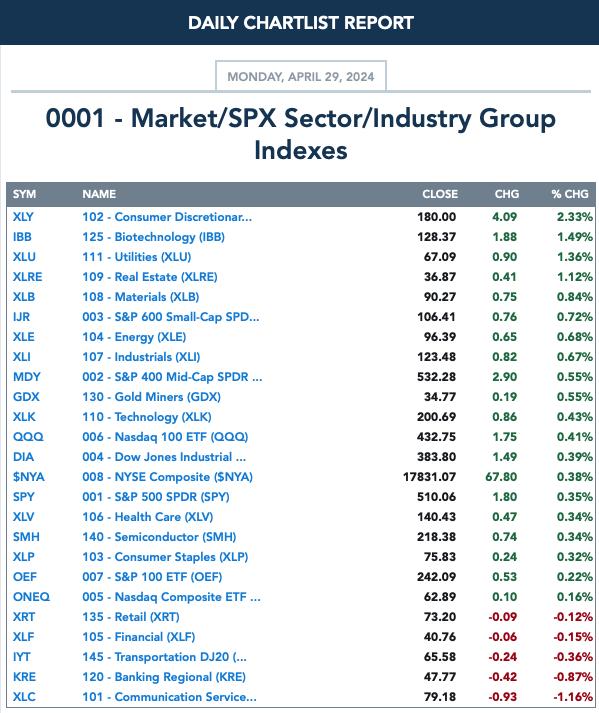Click the CLOSE column header
599x713 pixels.
[440, 194]
